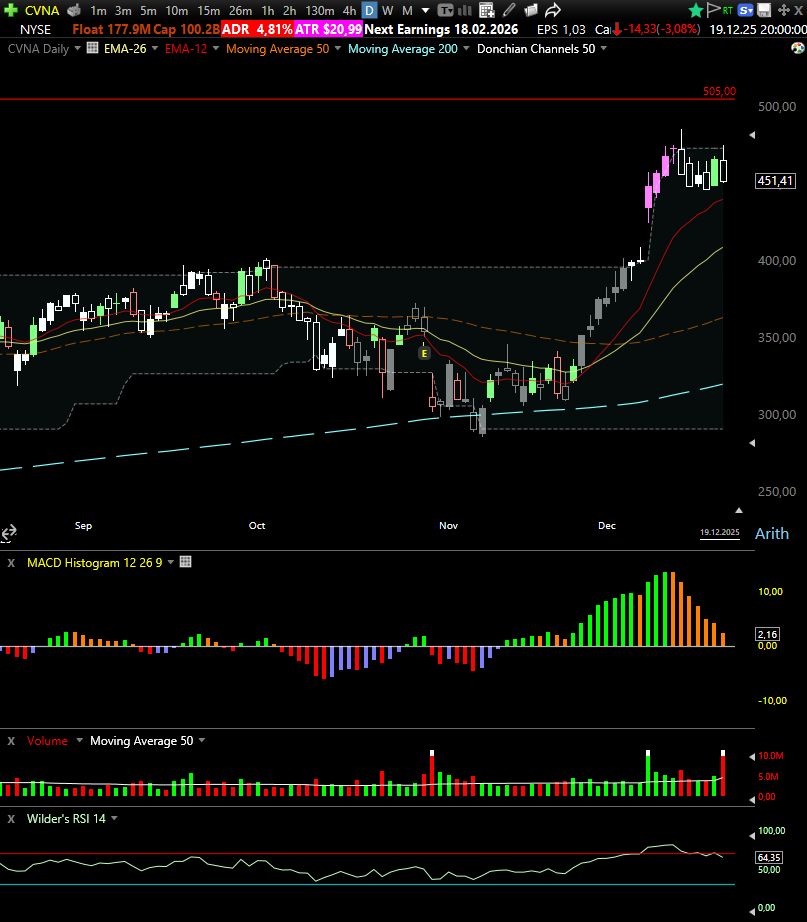
Task: Click the green star favorite icon
Action: click(696, 10)
